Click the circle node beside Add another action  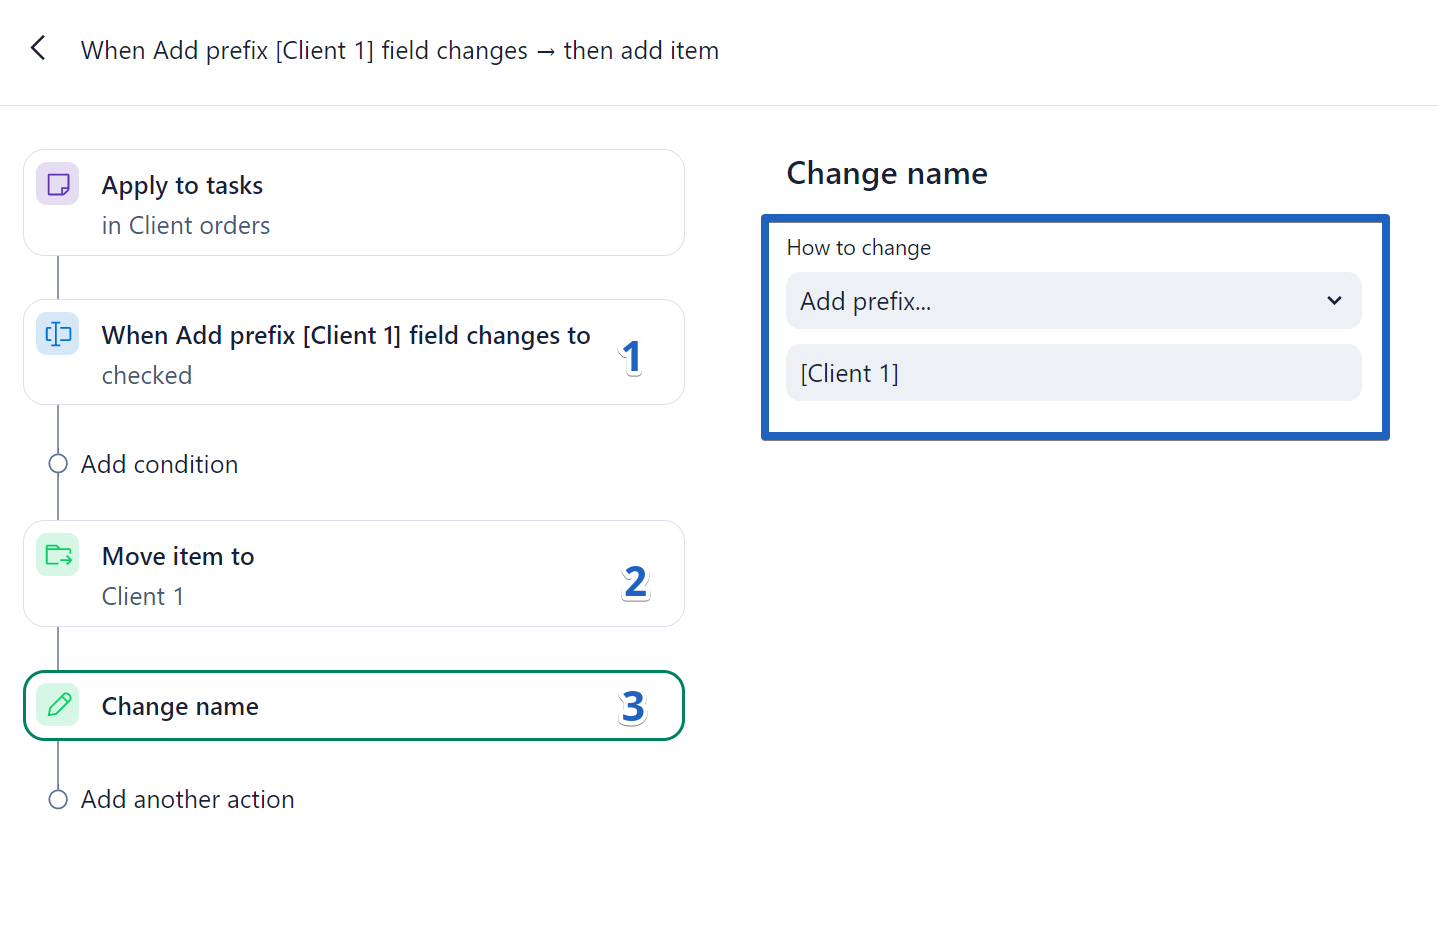tap(58, 799)
